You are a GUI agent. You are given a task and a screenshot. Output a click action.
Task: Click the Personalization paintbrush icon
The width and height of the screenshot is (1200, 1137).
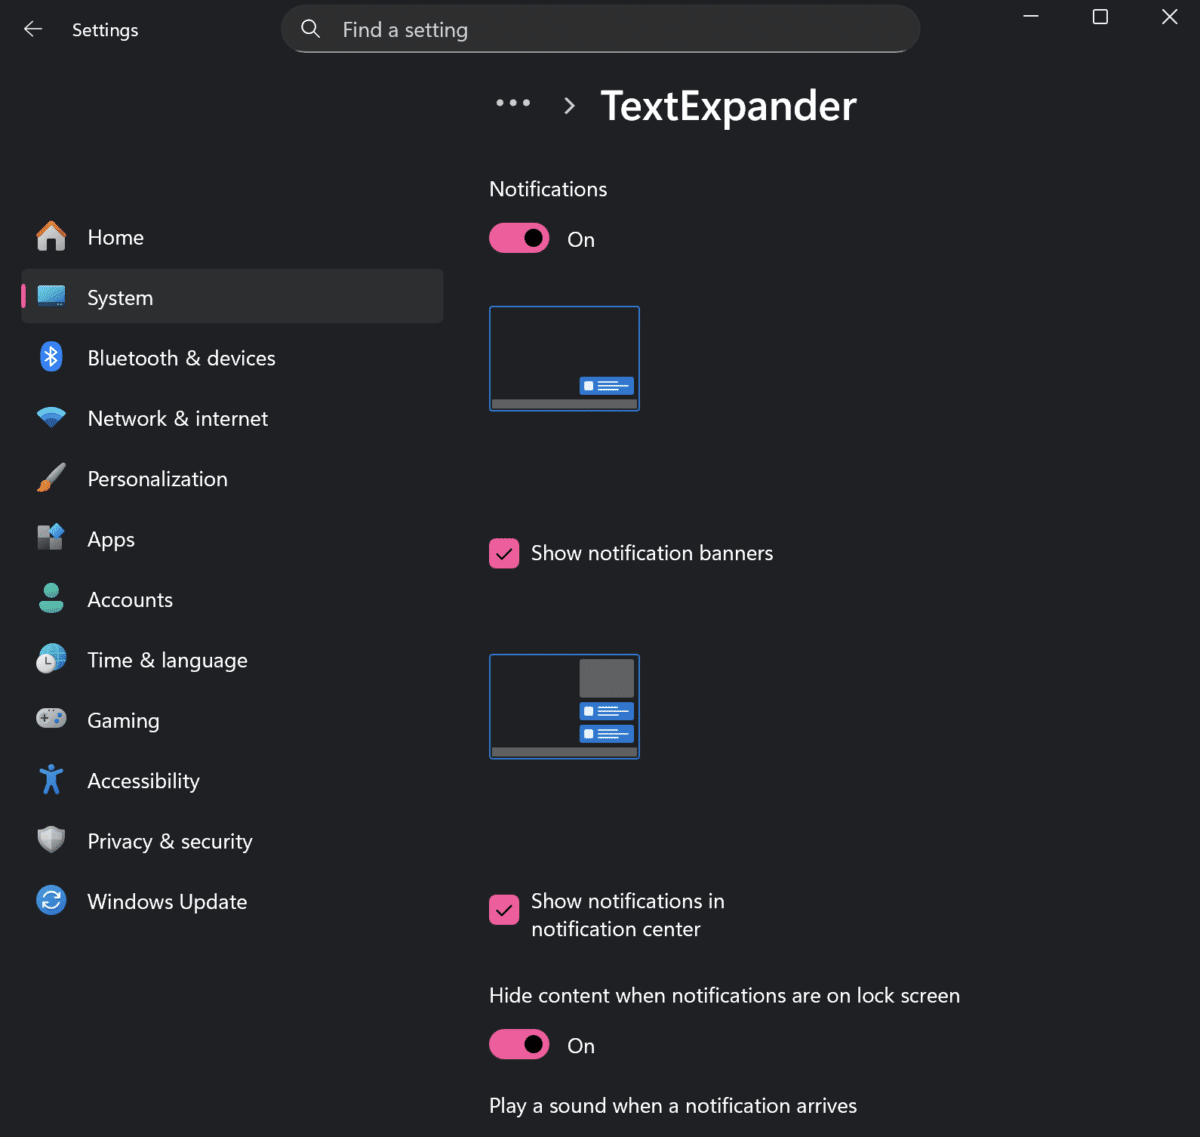[51, 479]
